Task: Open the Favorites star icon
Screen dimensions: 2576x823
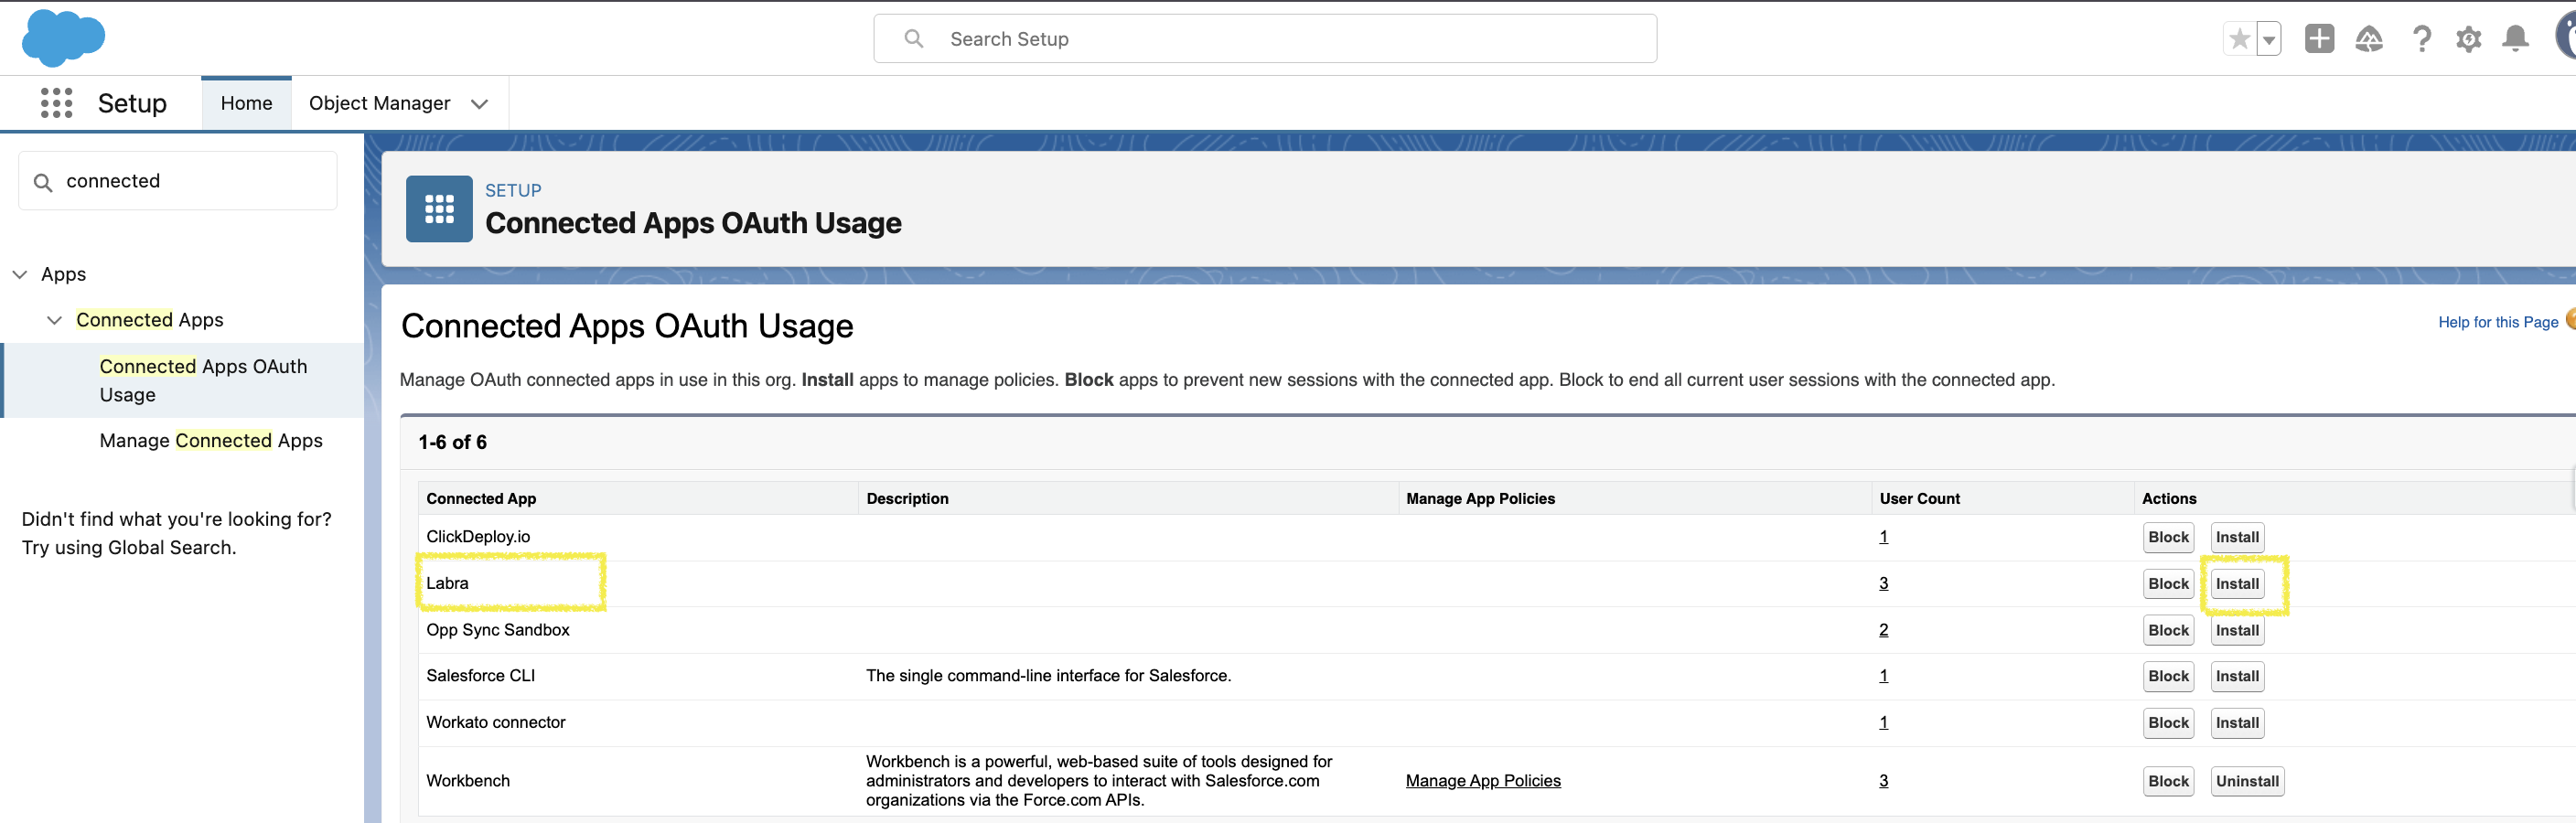Action: [2239, 39]
